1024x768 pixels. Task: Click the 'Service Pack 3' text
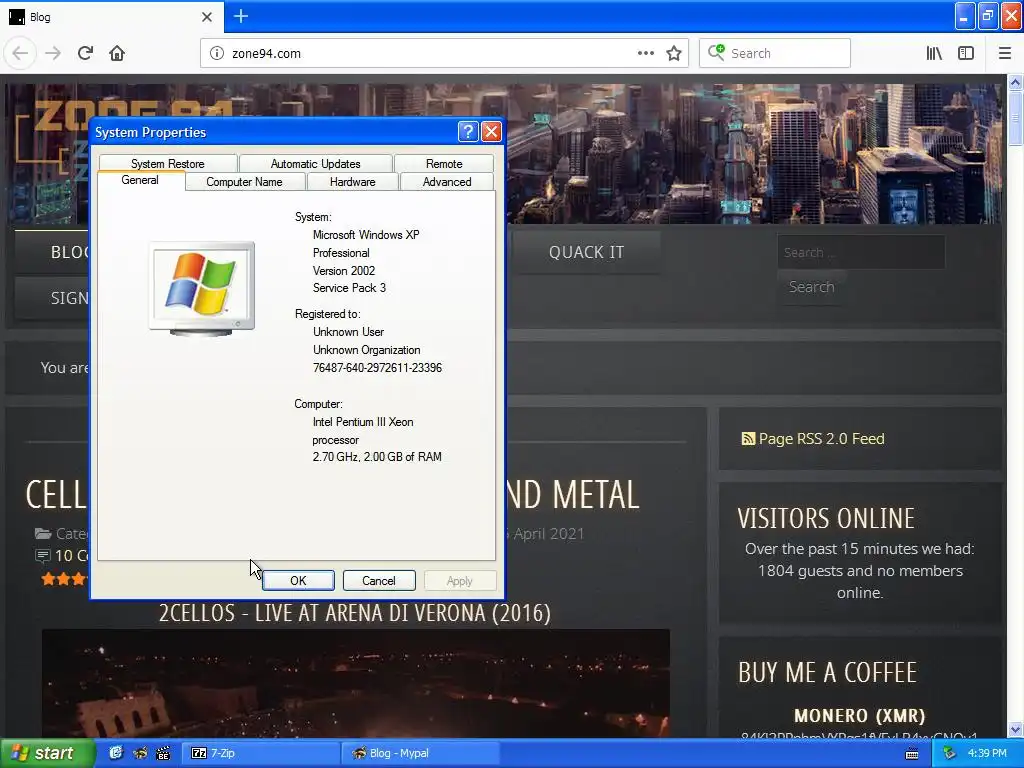pos(349,288)
